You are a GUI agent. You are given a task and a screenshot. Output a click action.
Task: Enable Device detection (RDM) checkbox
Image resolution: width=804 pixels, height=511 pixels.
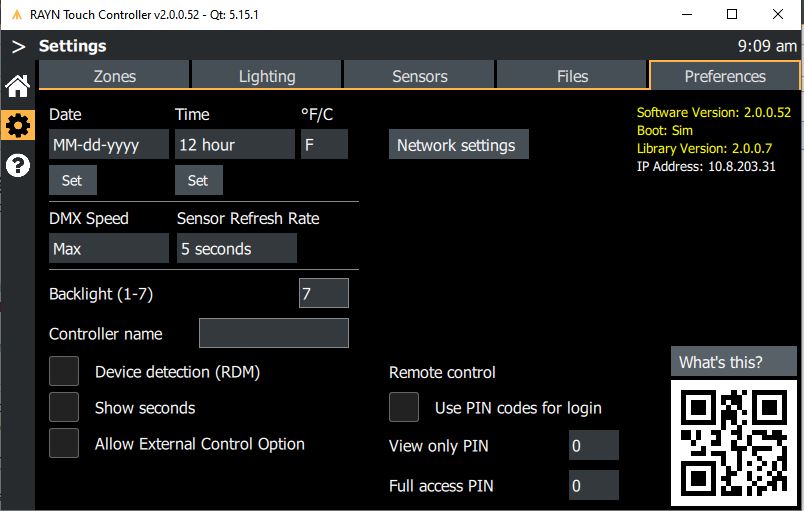coord(64,371)
